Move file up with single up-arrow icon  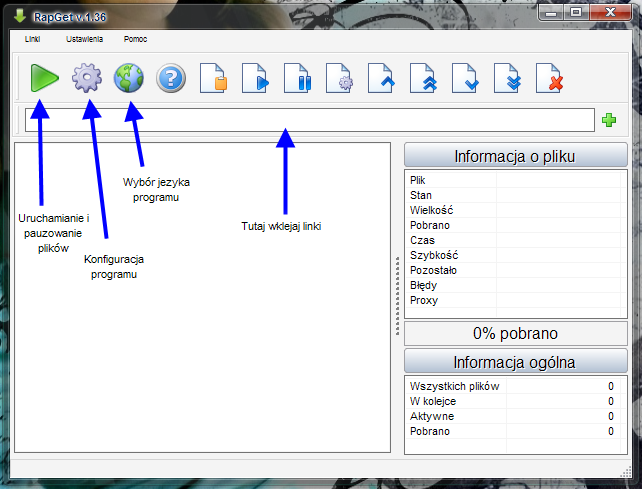(x=382, y=78)
